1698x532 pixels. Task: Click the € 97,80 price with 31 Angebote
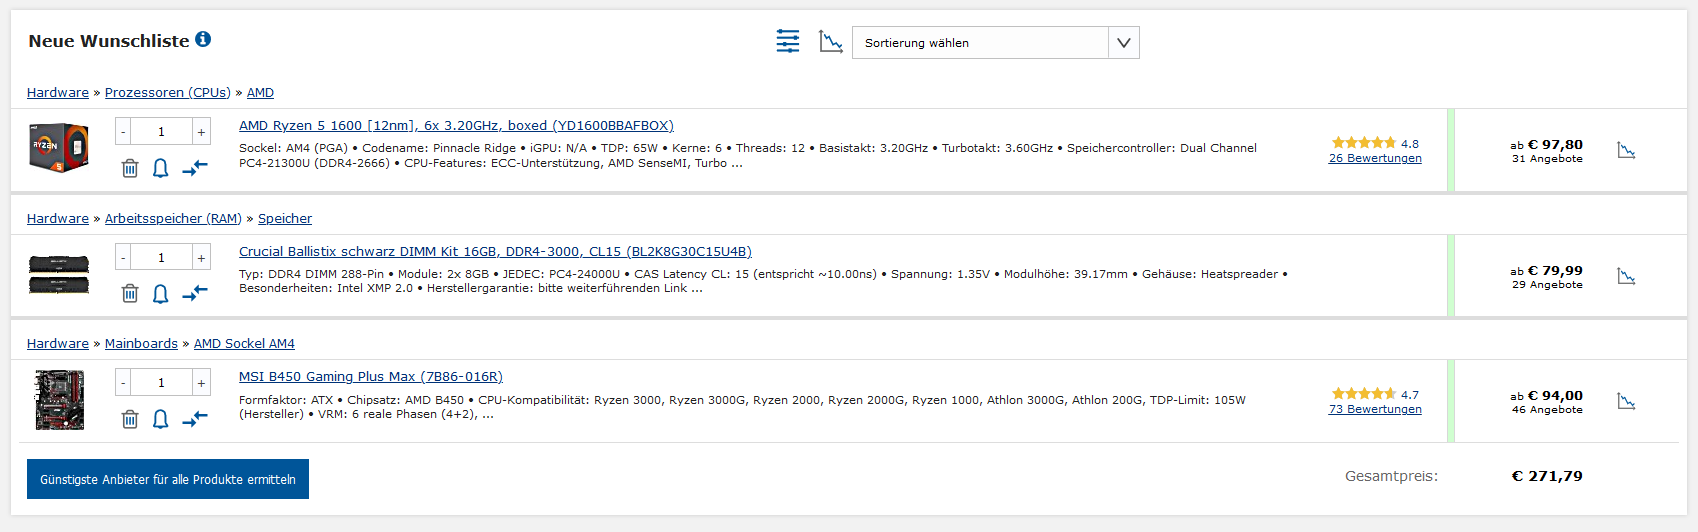[x=1546, y=151]
